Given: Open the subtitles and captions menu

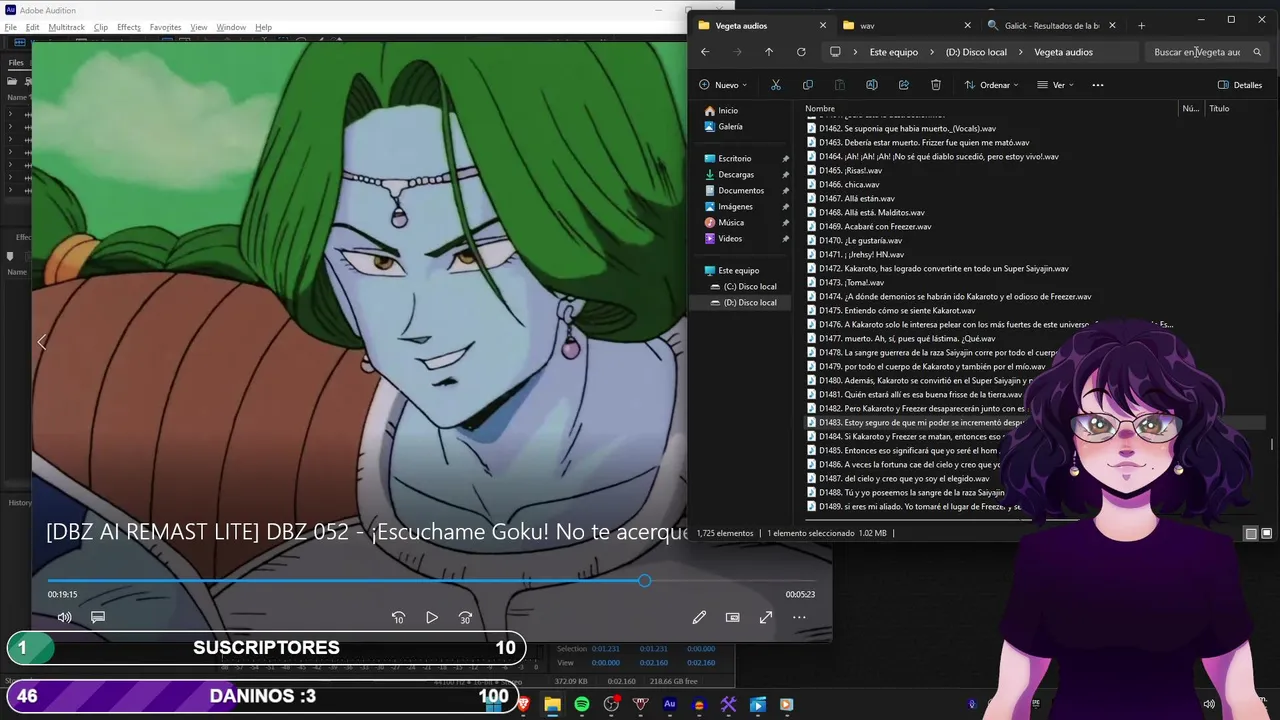Looking at the screenshot, I should (x=98, y=618).
